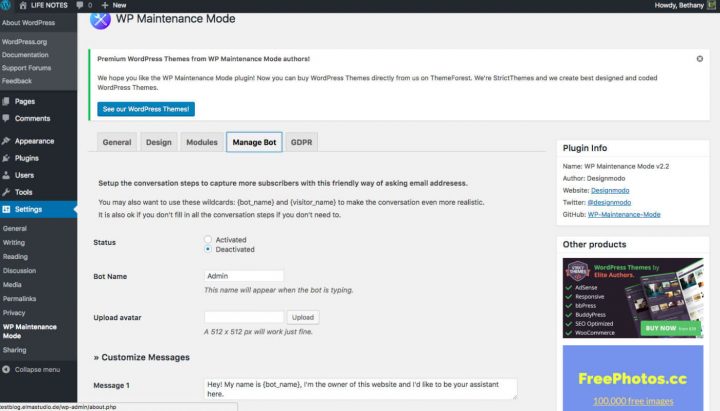Click New in the admin bar

click(119, 5)
